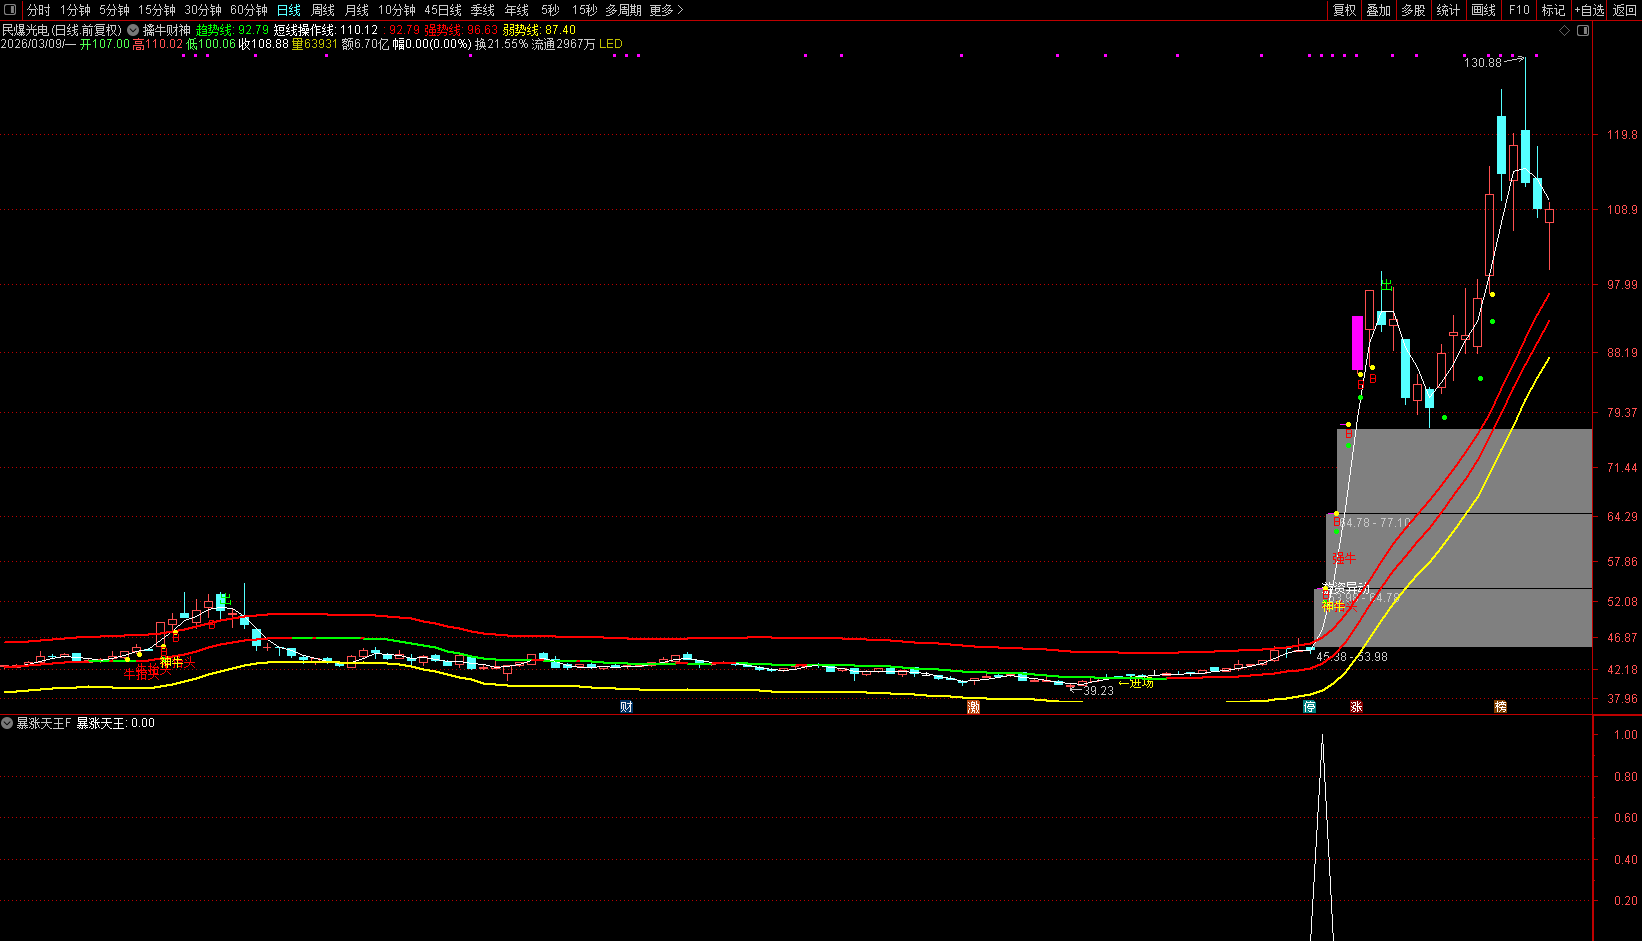The height and width of the screenshot is (941, 1642).
Task: Switch to 周线 weekly chart
Action: 323,10
